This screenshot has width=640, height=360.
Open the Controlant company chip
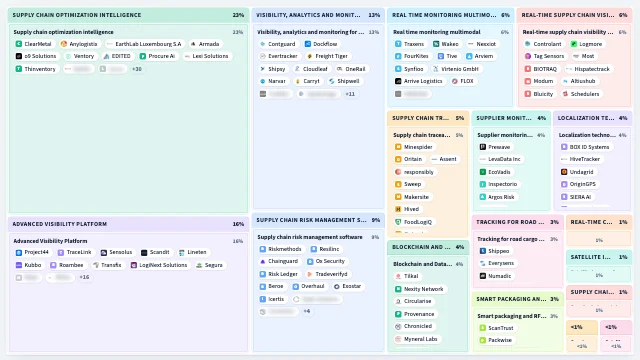pos(543,44)
